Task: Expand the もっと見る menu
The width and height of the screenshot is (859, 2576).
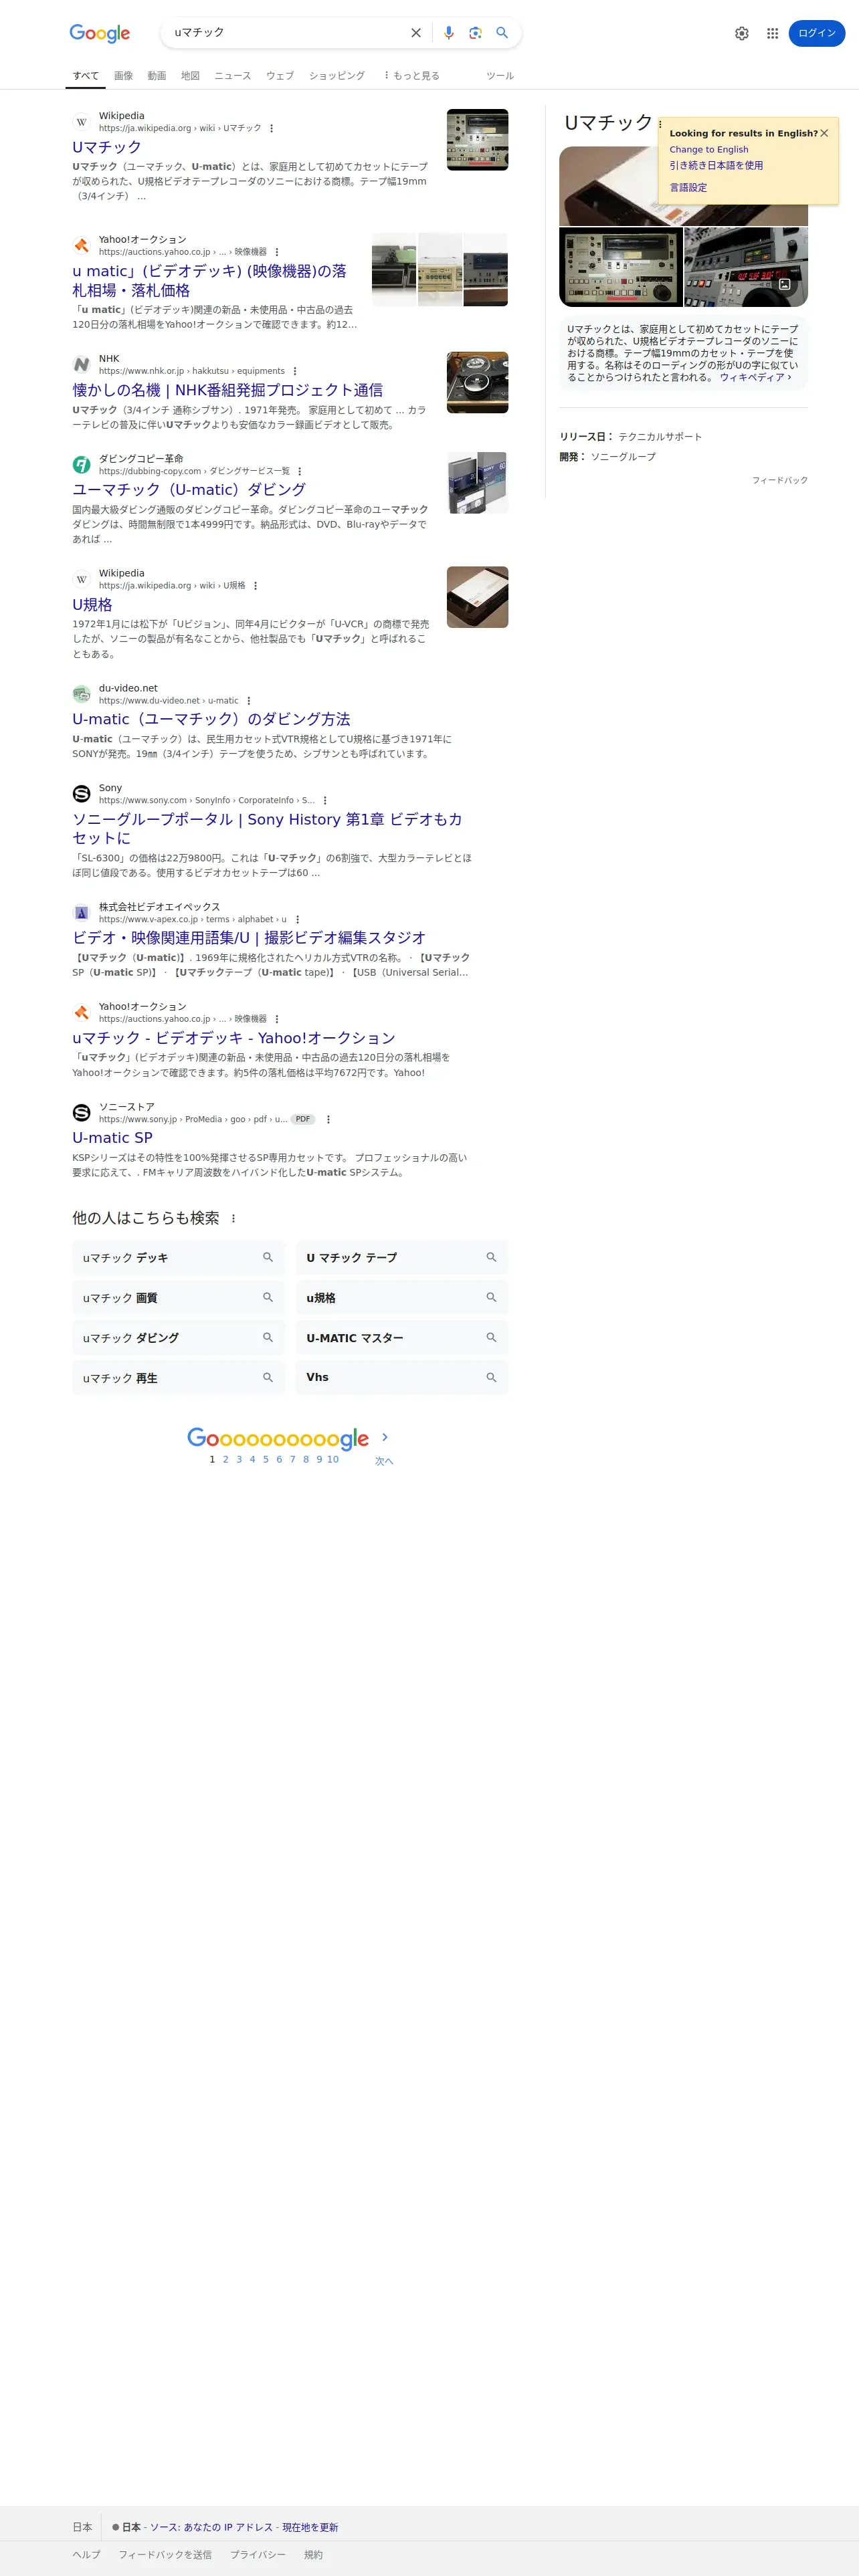Action: [412, 76]
